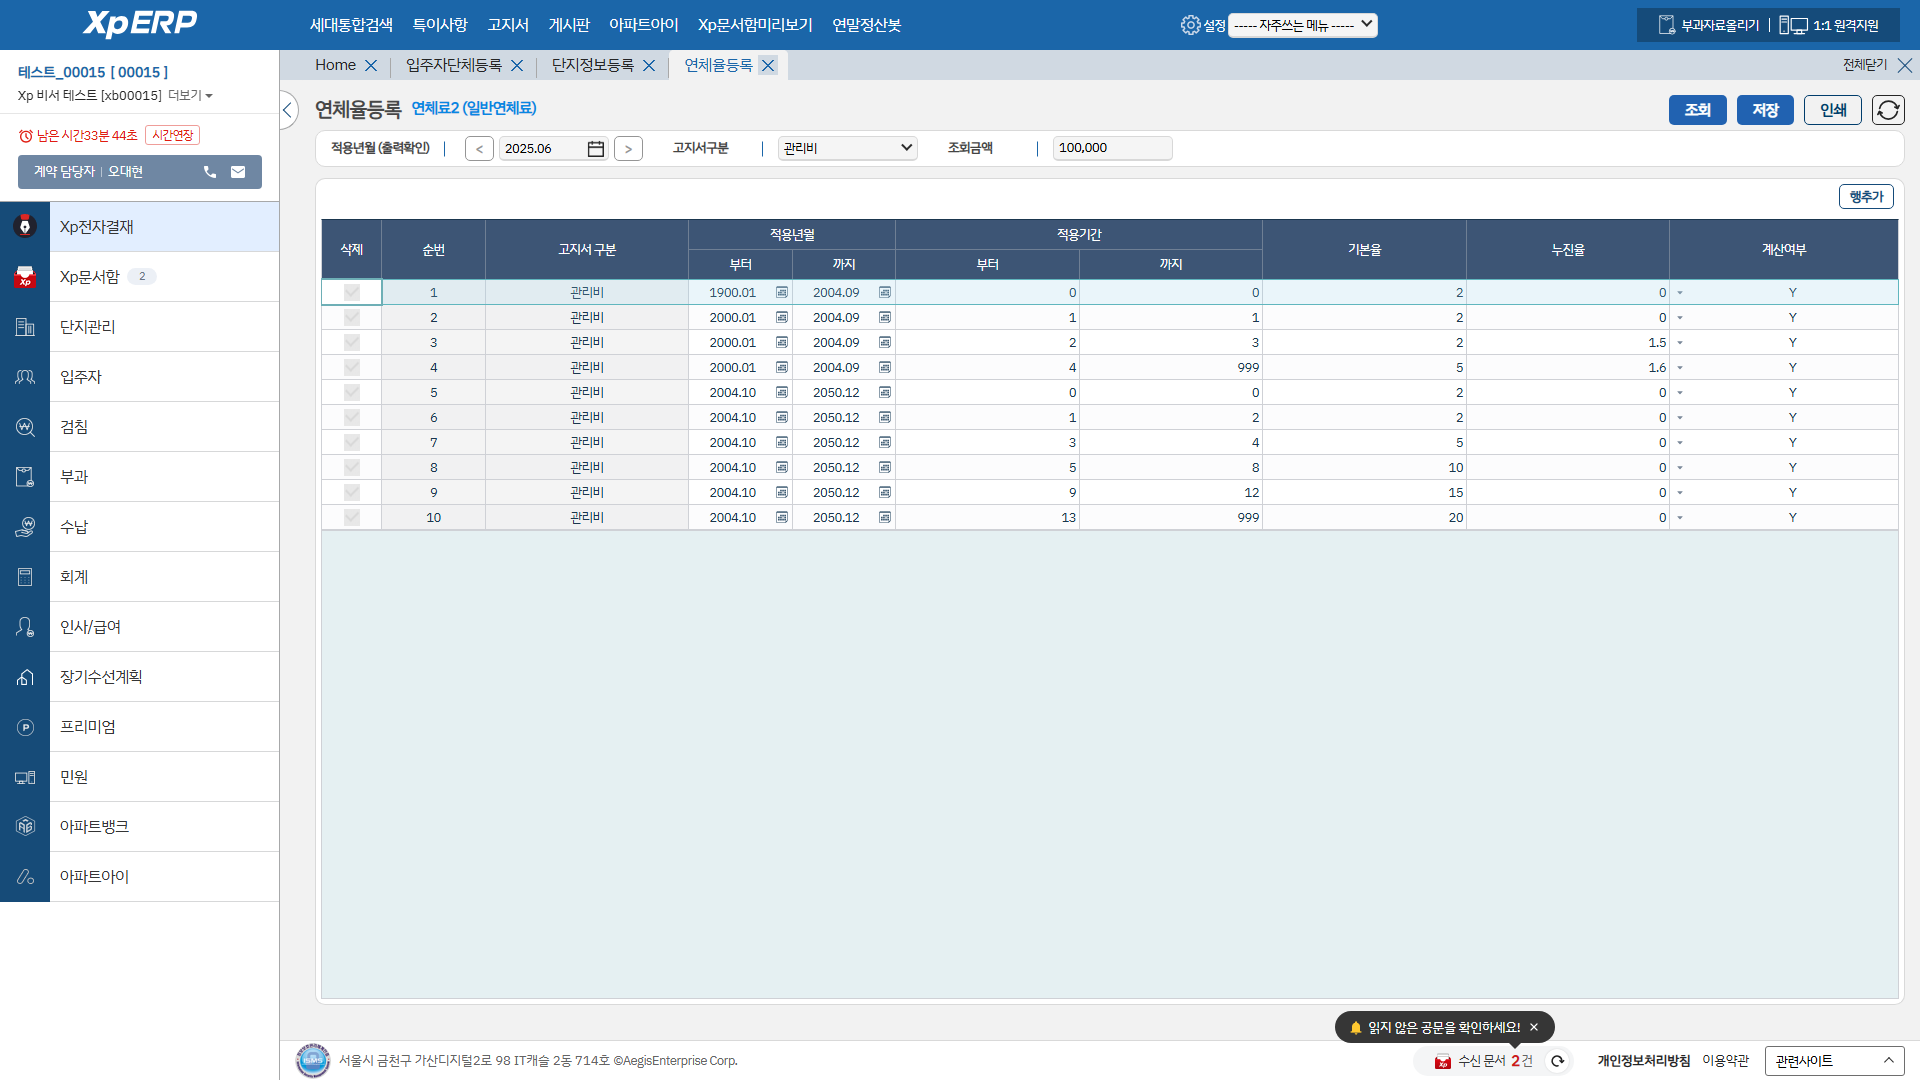Click row 1 start-month calendar icon
Screen dimensions: 1920x1080
point(782,293)
